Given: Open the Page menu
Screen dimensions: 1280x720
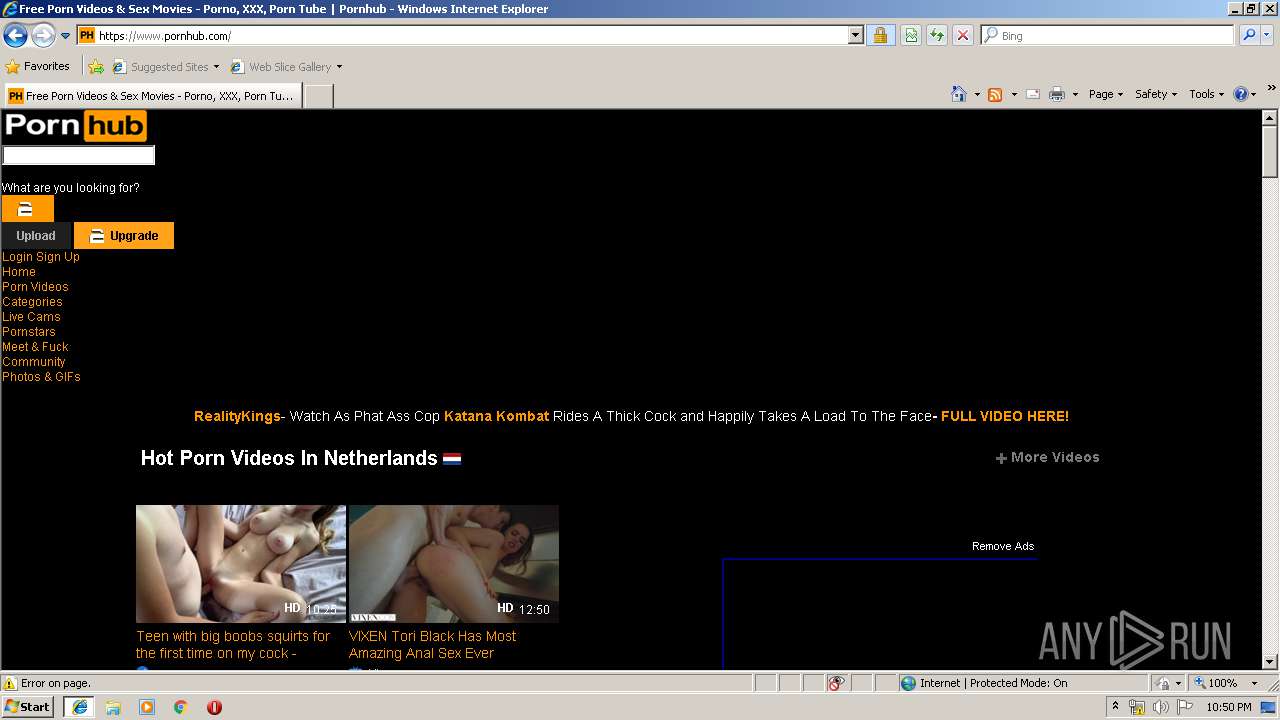Looking at the screenshot, I should (1106, 94).
